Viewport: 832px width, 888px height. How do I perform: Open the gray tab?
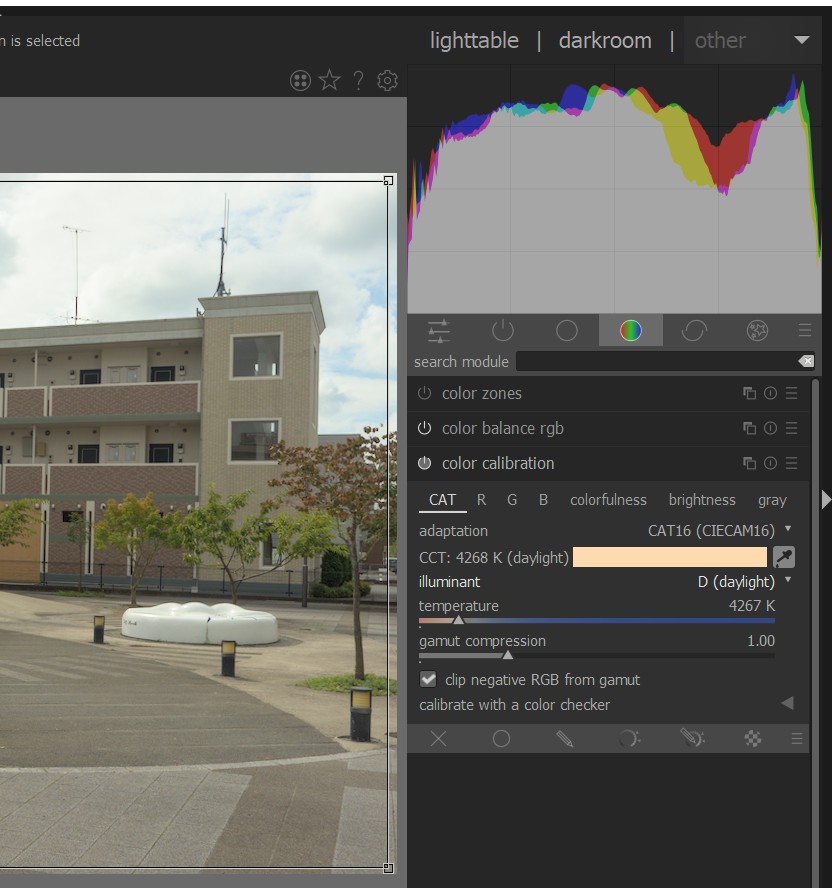pos(772,500)
